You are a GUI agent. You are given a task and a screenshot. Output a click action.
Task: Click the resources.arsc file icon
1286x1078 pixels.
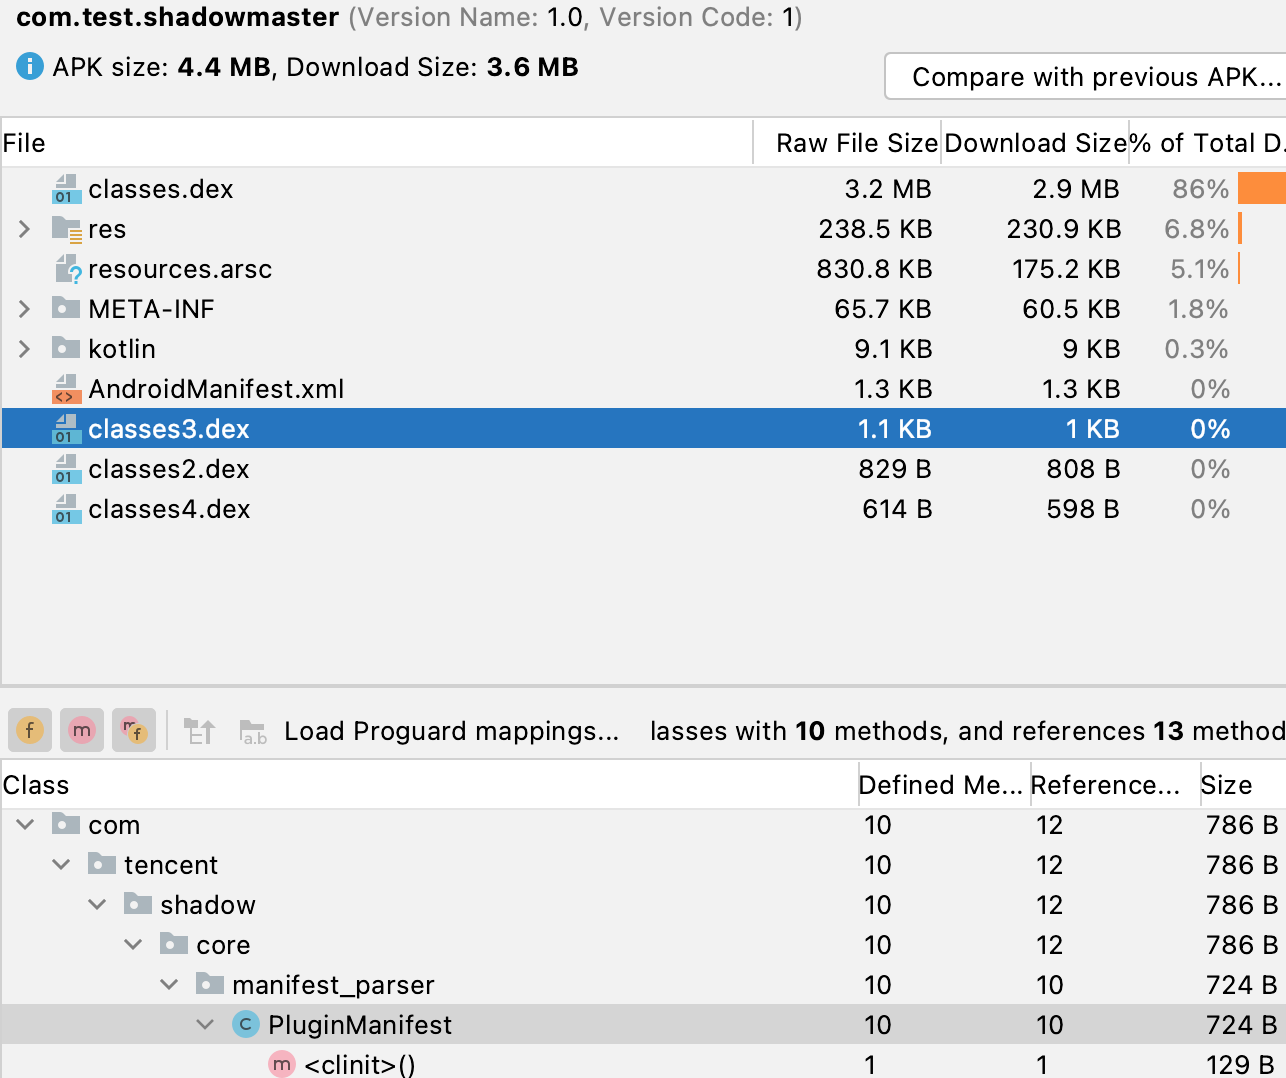click(64, 269)
